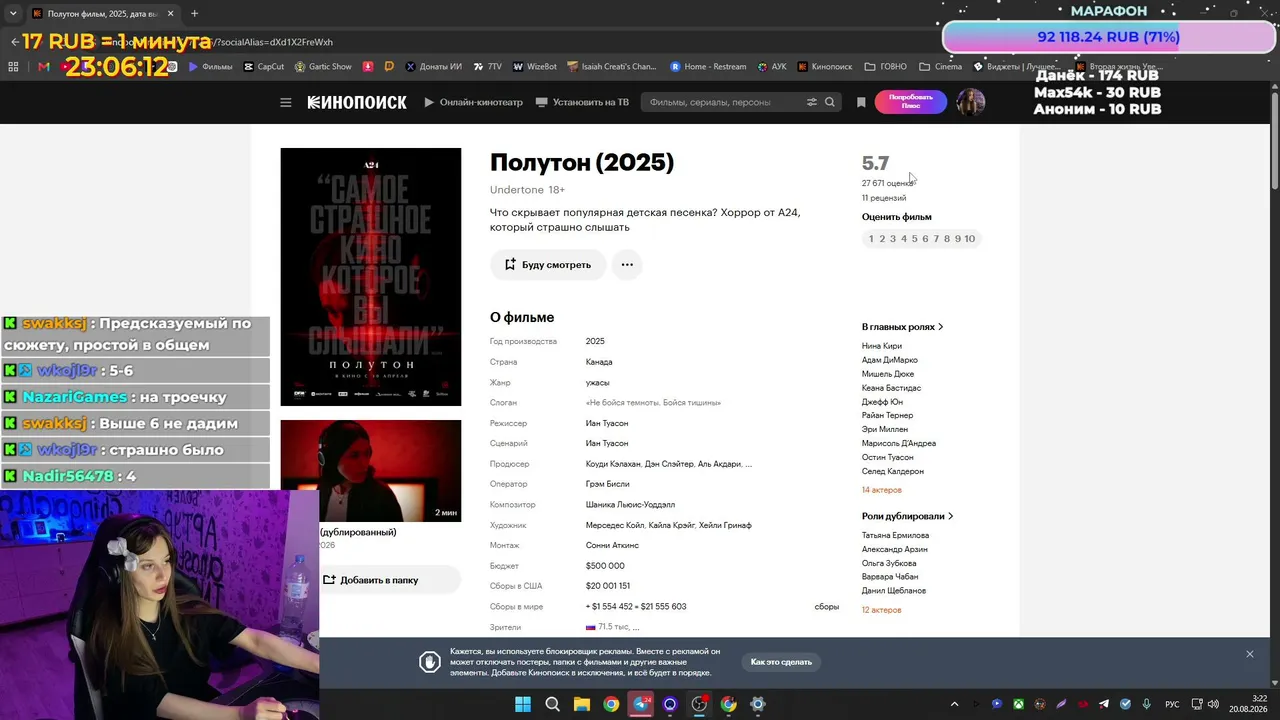Open the Windows Start menu
This screenshot has height=720, width=1280.
523,704
